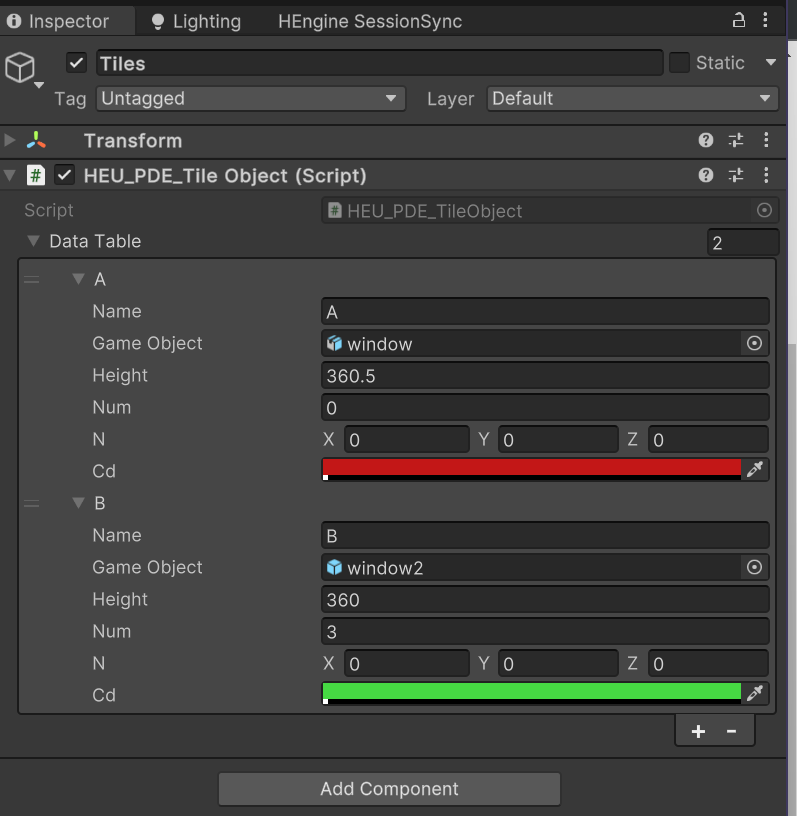The height and width of the screenshot is (816, 797).
Task: Click the Num field of element A
Action: 545,407
